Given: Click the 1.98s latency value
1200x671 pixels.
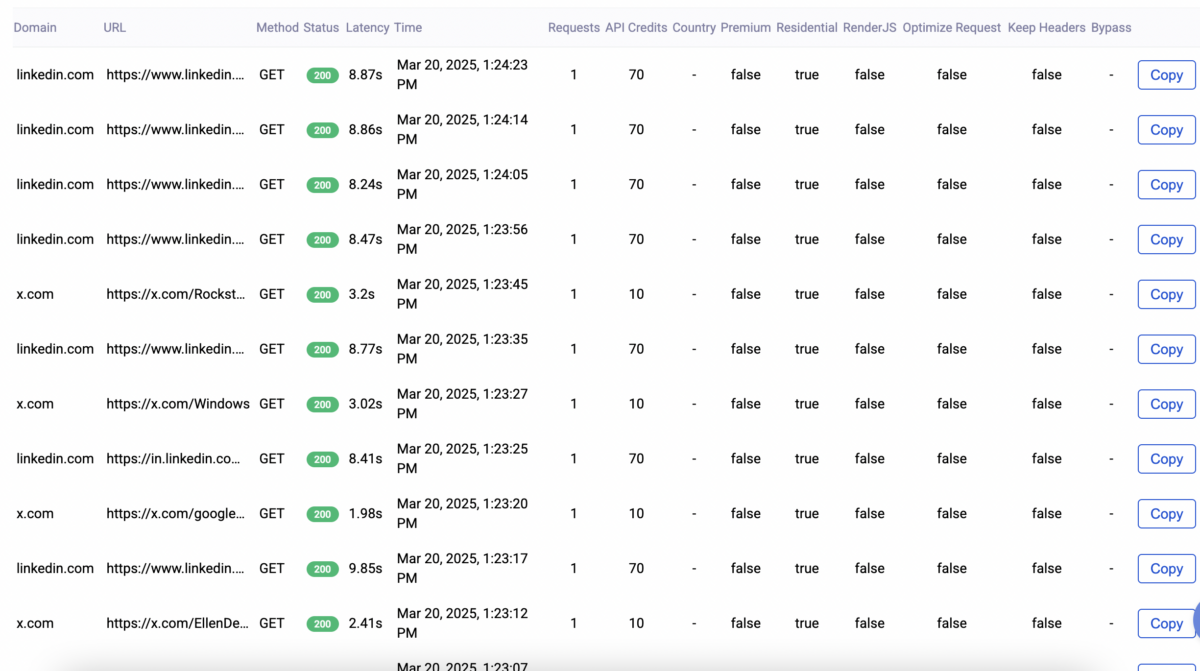Looking at the screenshot, I should [x=365, y=514].
